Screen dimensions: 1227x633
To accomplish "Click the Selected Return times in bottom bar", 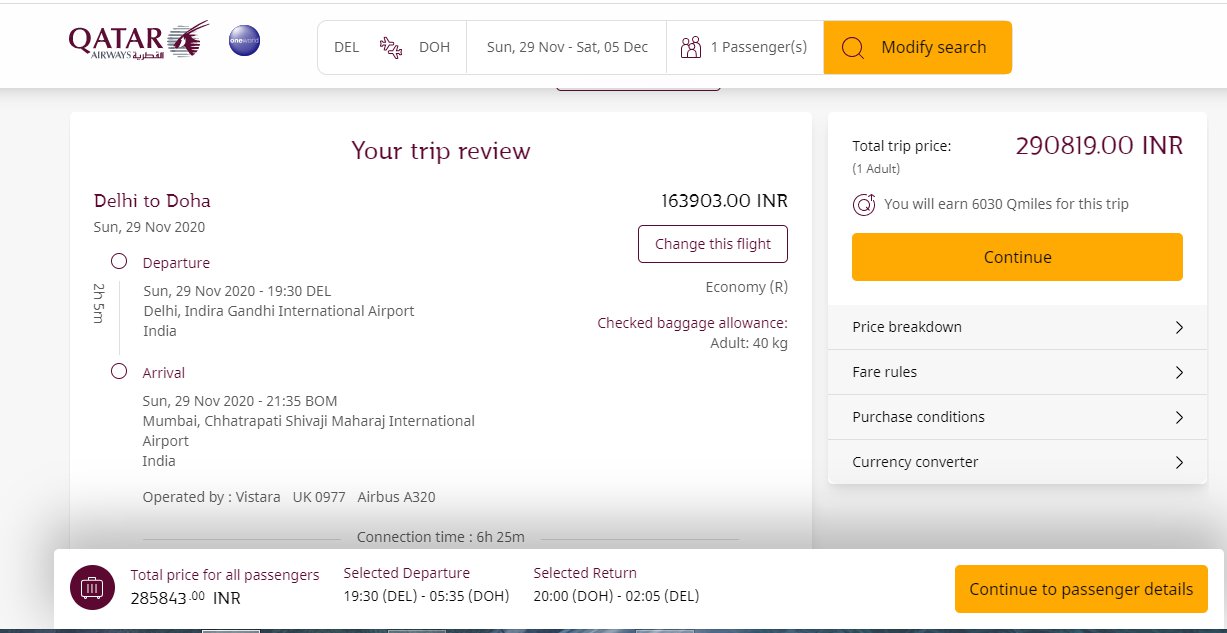I will click(x=616, y=596).
